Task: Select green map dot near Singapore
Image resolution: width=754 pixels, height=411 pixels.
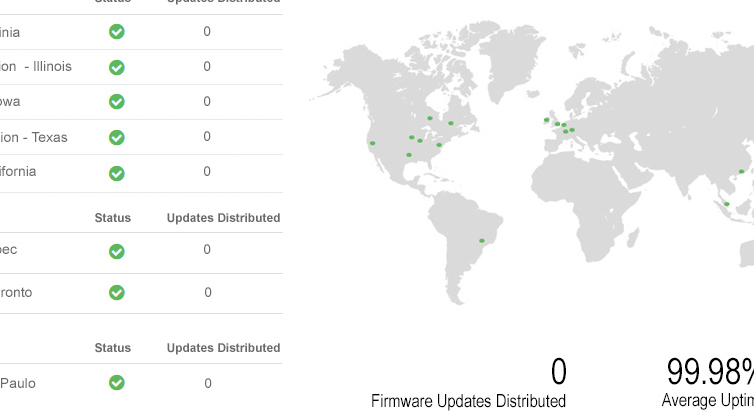Action: pos(727,204)
